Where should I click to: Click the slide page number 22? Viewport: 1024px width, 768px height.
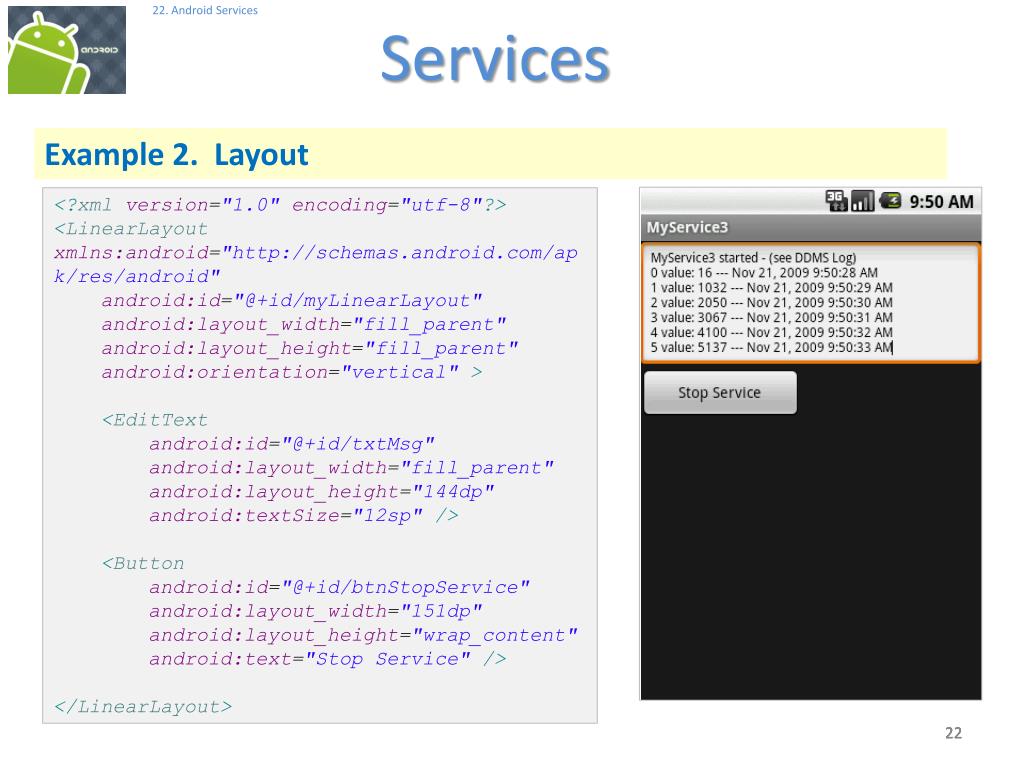point(953,734)
